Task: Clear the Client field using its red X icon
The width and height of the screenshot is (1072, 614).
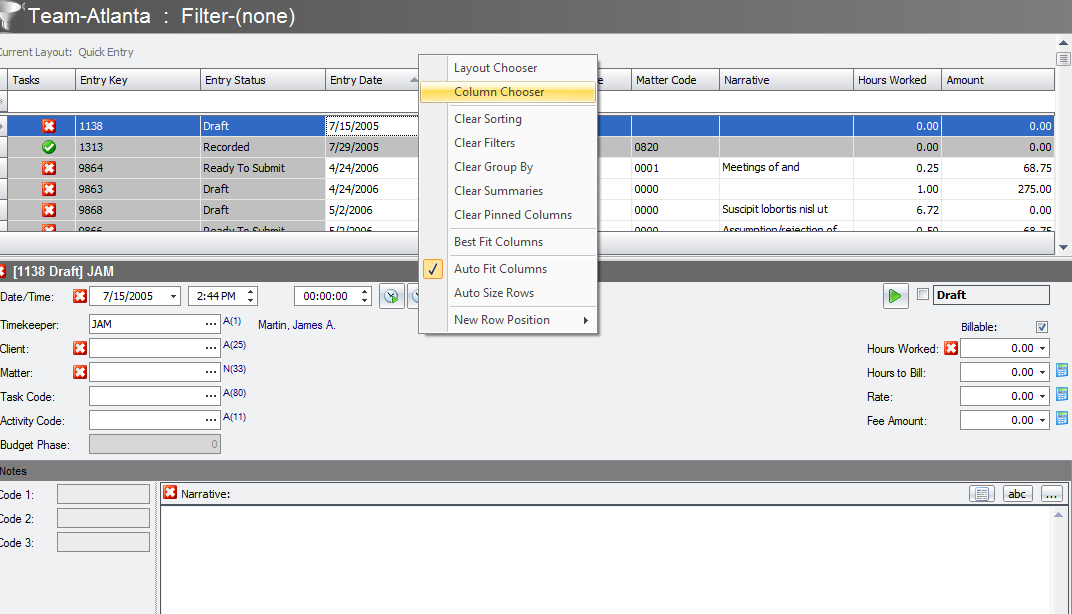Action: click(x=80, y=347)
